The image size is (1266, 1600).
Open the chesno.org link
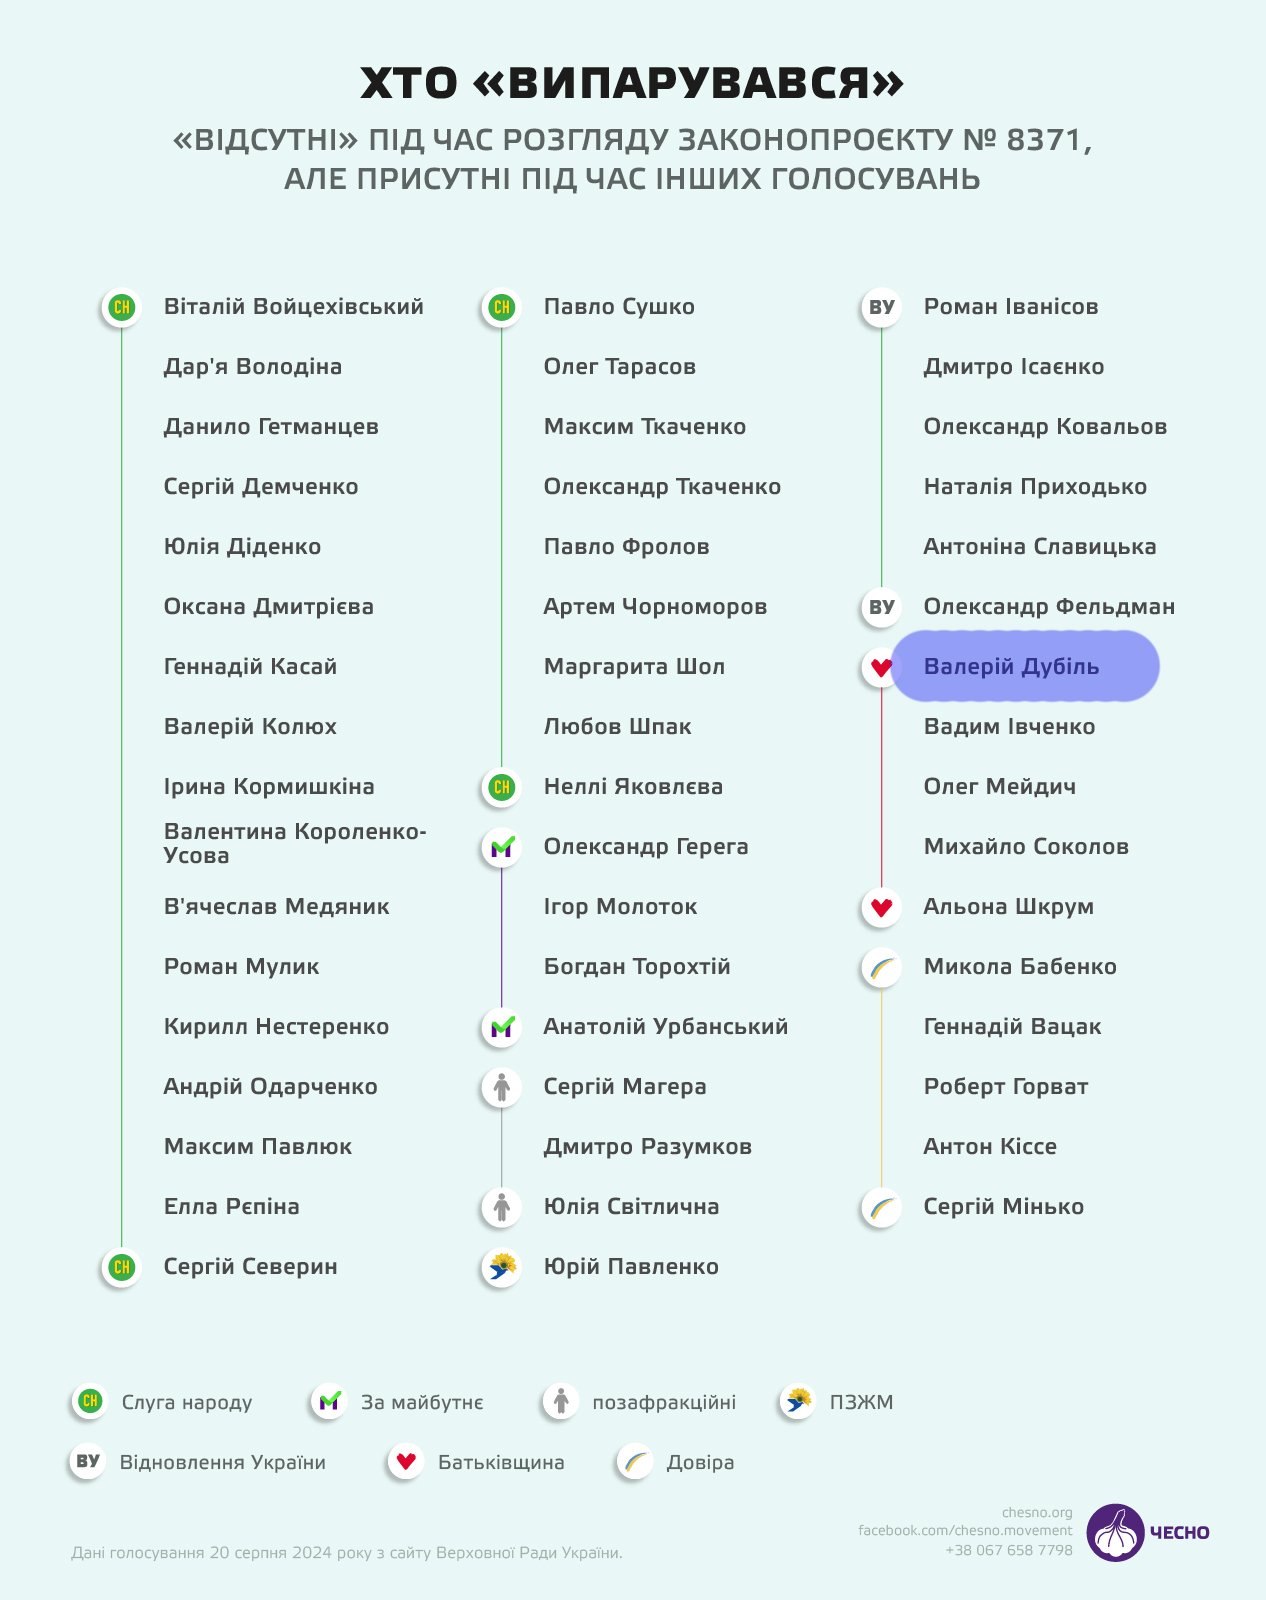click(x=1036, y=1512)
